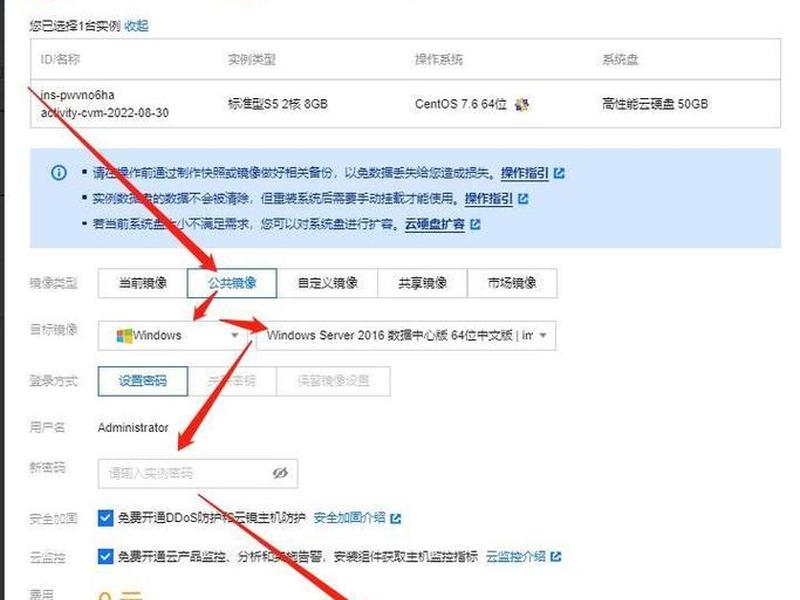
Task: Select the 公共镜像 image type tab
Action: click(232, 283)
